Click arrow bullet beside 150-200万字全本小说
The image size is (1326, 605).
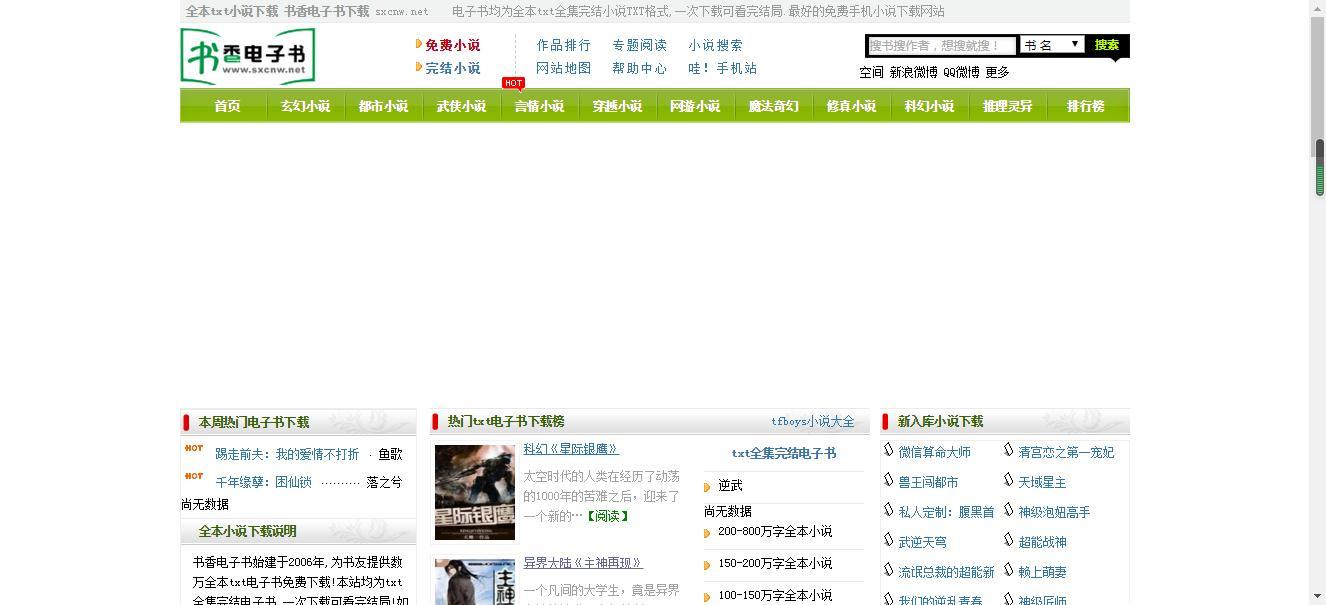point(707,565)
